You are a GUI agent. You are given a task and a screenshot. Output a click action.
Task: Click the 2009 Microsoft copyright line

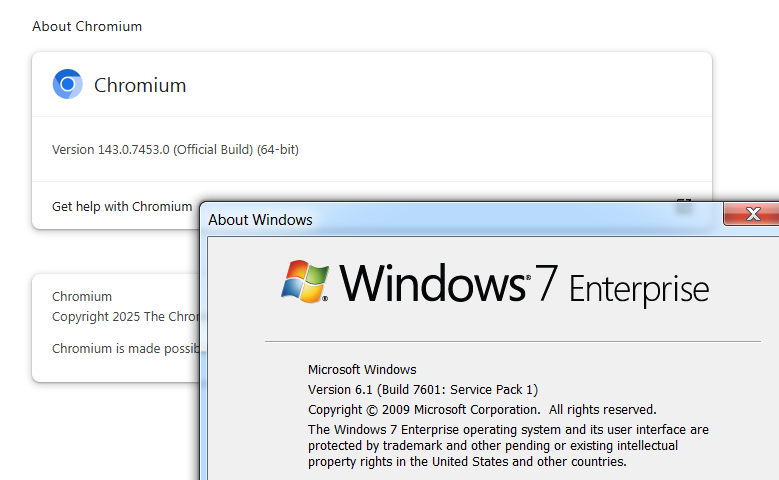[482, 409]
